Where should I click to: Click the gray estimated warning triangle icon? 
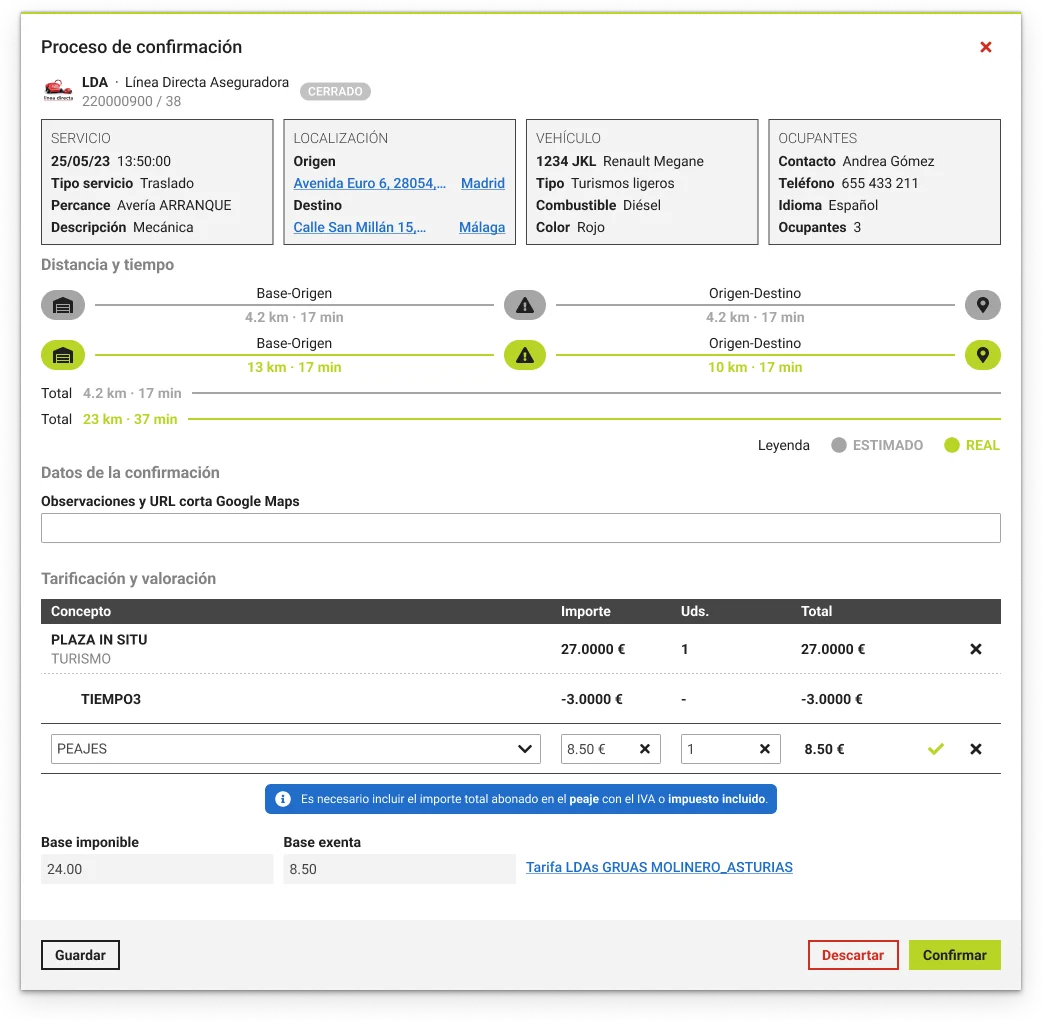pos(525,306)
